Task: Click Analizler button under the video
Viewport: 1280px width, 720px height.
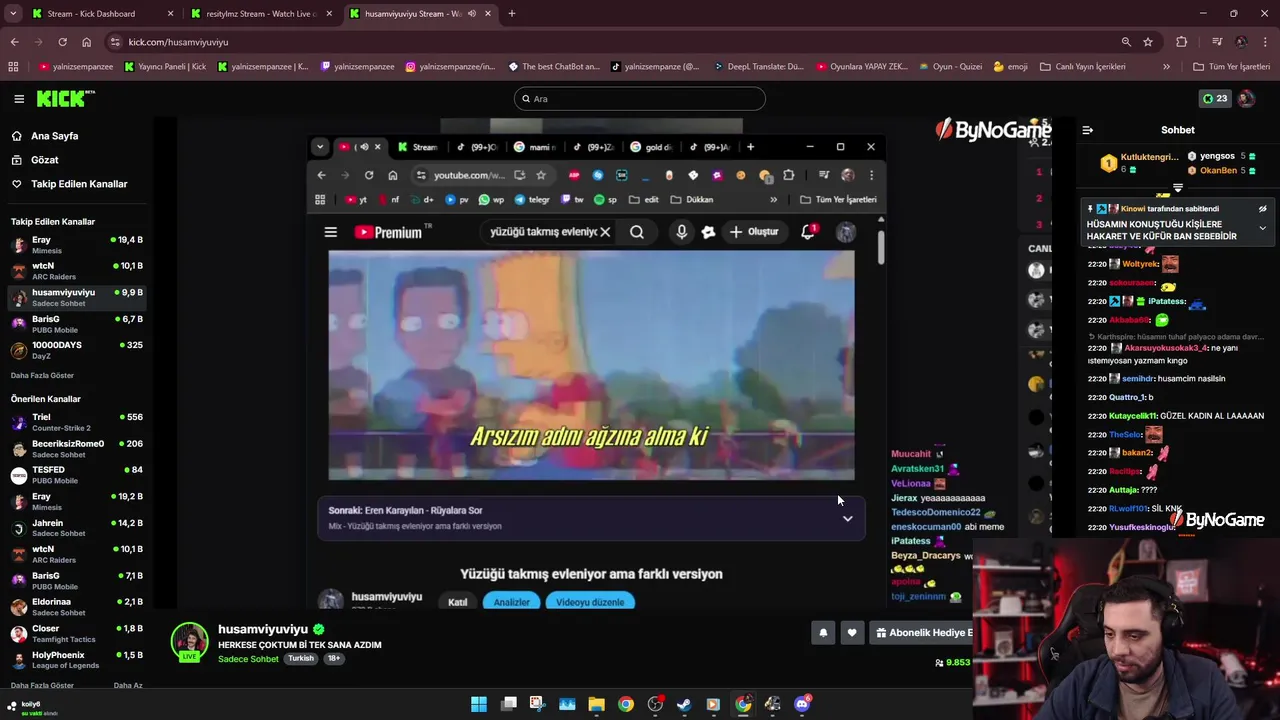Action: (511, 602)
